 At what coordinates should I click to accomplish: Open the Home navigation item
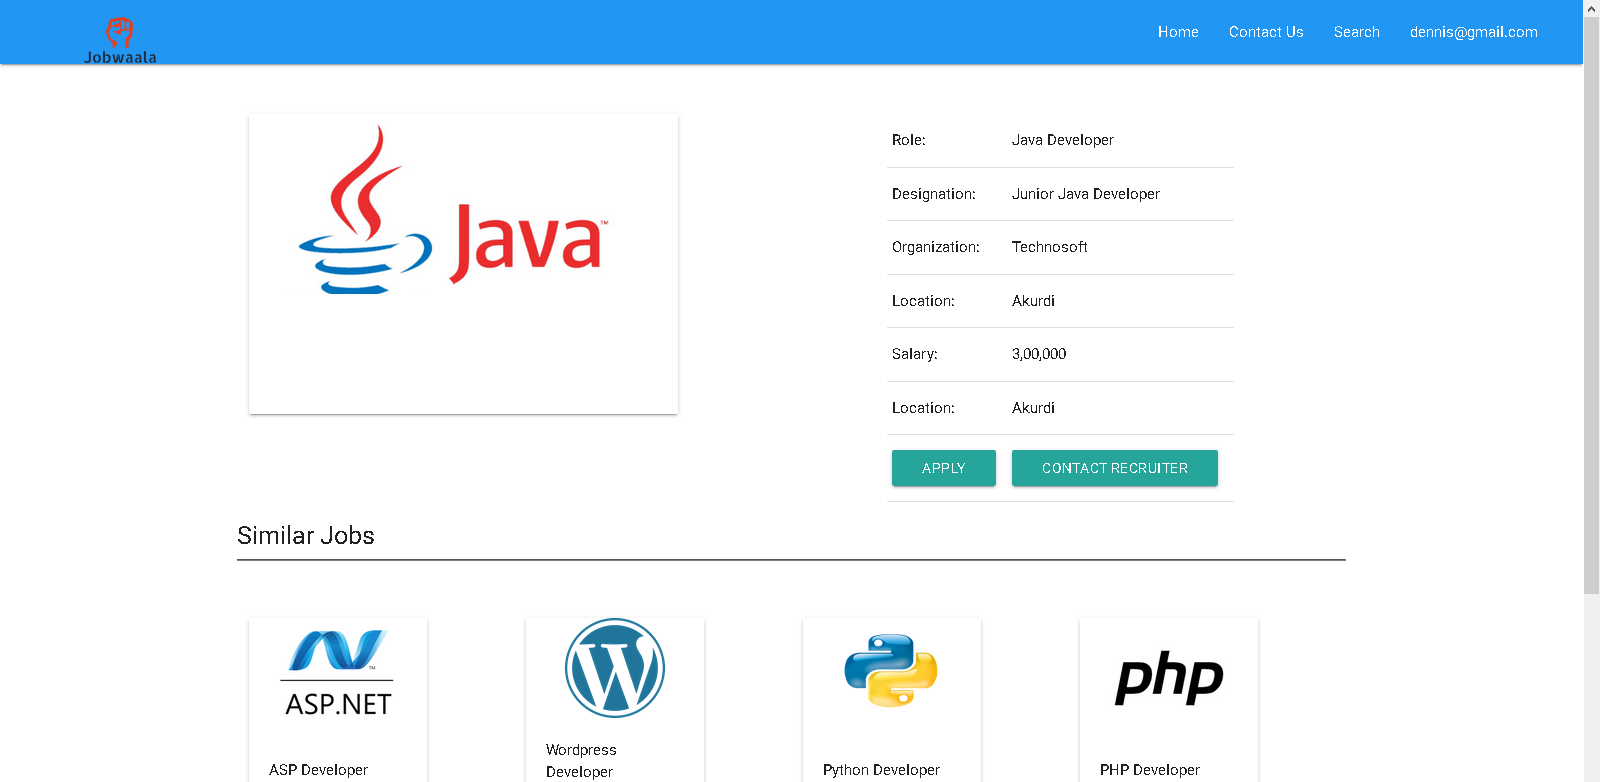click(1178, 32)
